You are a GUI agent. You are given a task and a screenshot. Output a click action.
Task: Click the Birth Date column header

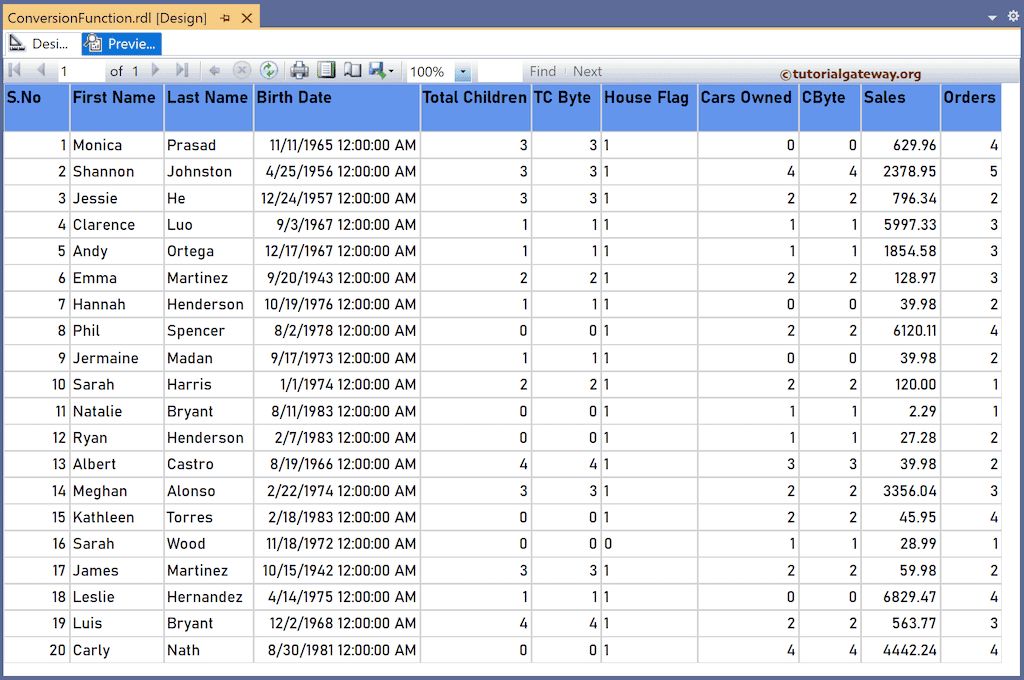tap(337, 107)
